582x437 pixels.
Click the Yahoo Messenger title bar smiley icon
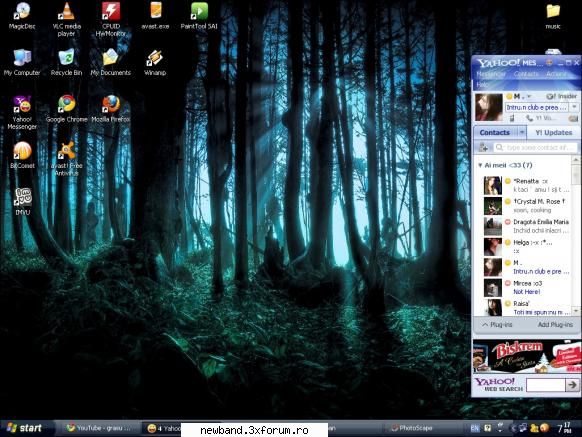click(x=549, y=63)
